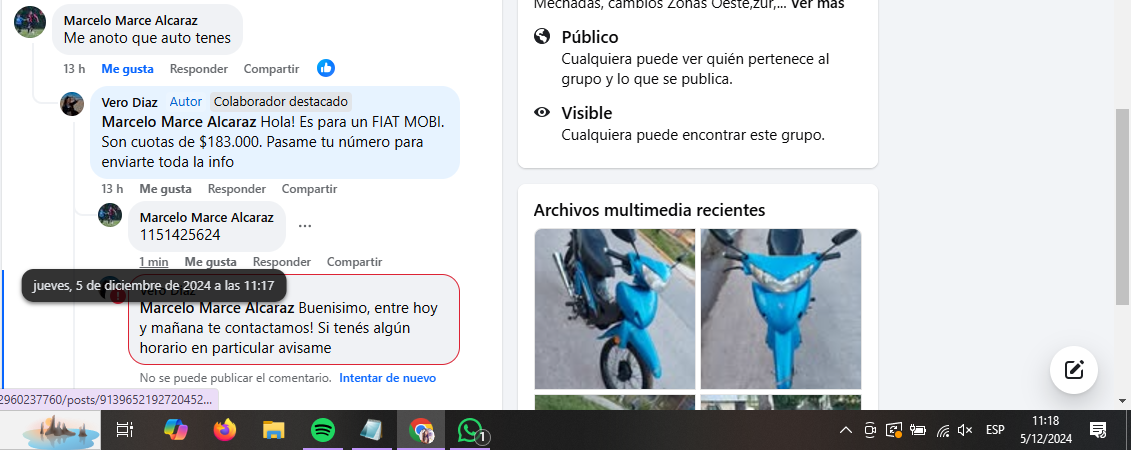The image size is (1131, 450).
Task: Click the Copilot taskbar icon
Action: (x=176, y=430)
